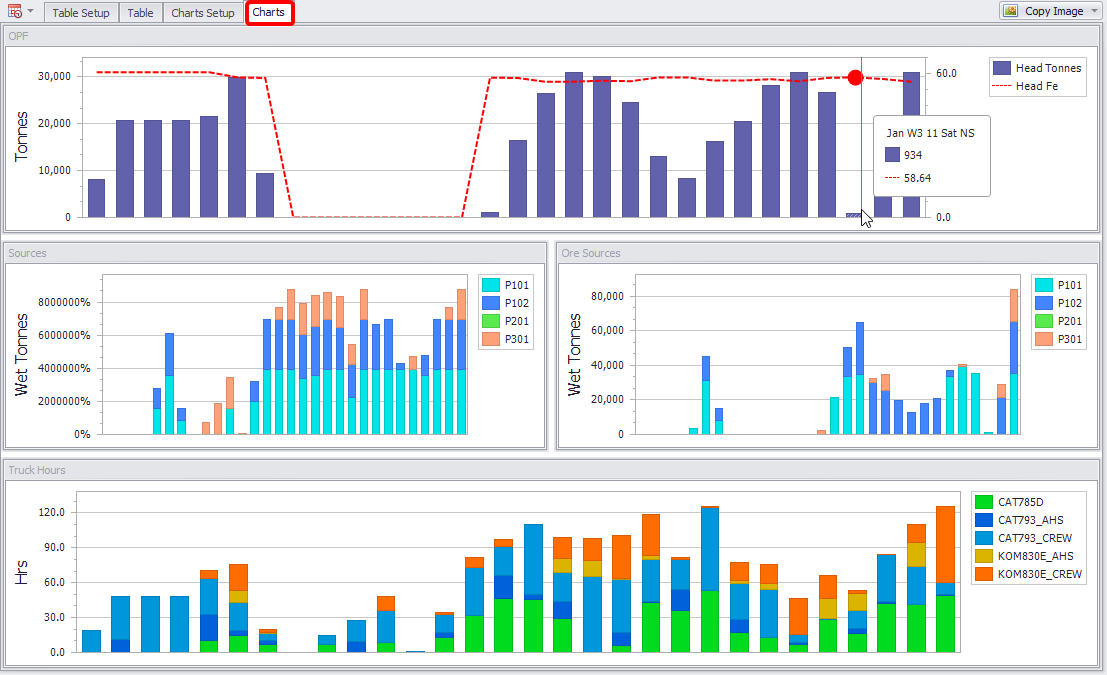
Task: Click P101 cyan swatch in Sources legend
Action: (491, 285)
